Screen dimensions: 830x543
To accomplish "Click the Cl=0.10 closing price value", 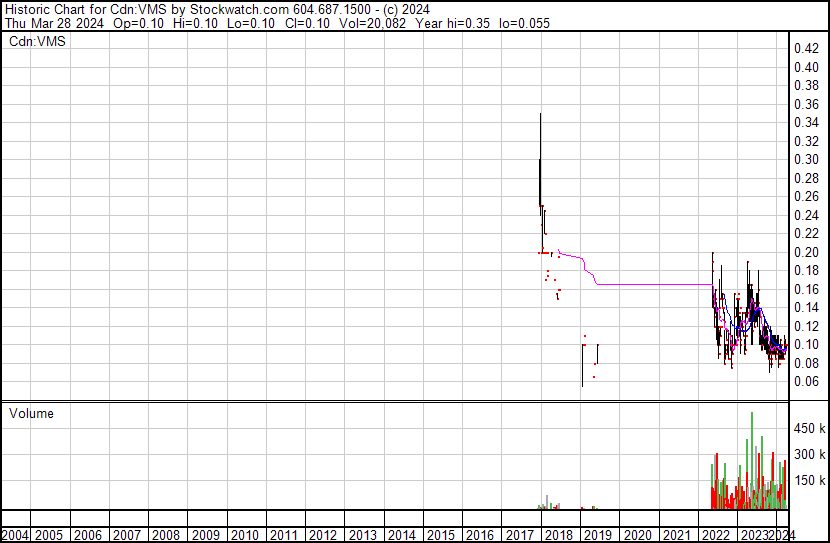I will [x=308, y=23].
